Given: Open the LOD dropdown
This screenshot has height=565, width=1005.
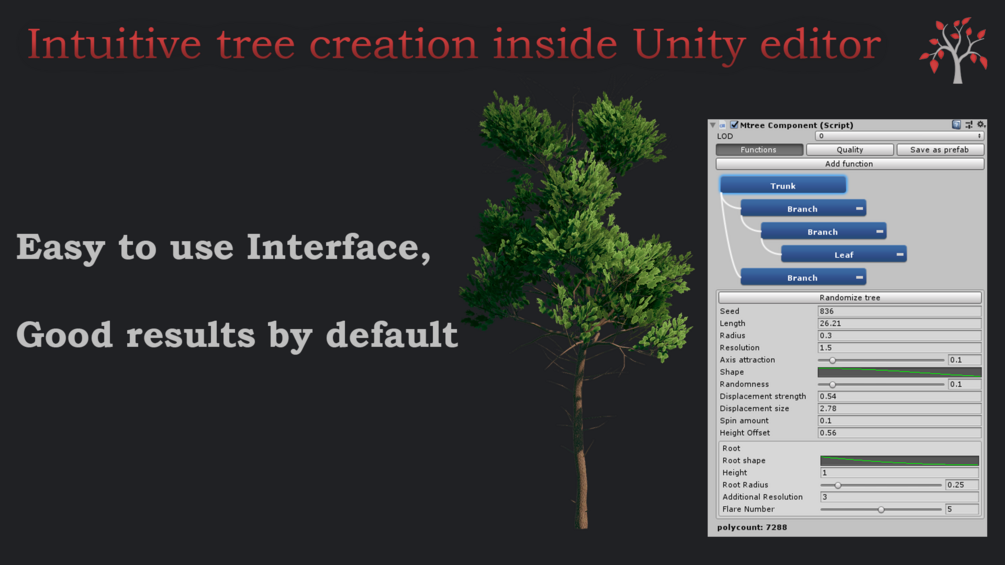Looking at the screenshot, I should 899,136.
